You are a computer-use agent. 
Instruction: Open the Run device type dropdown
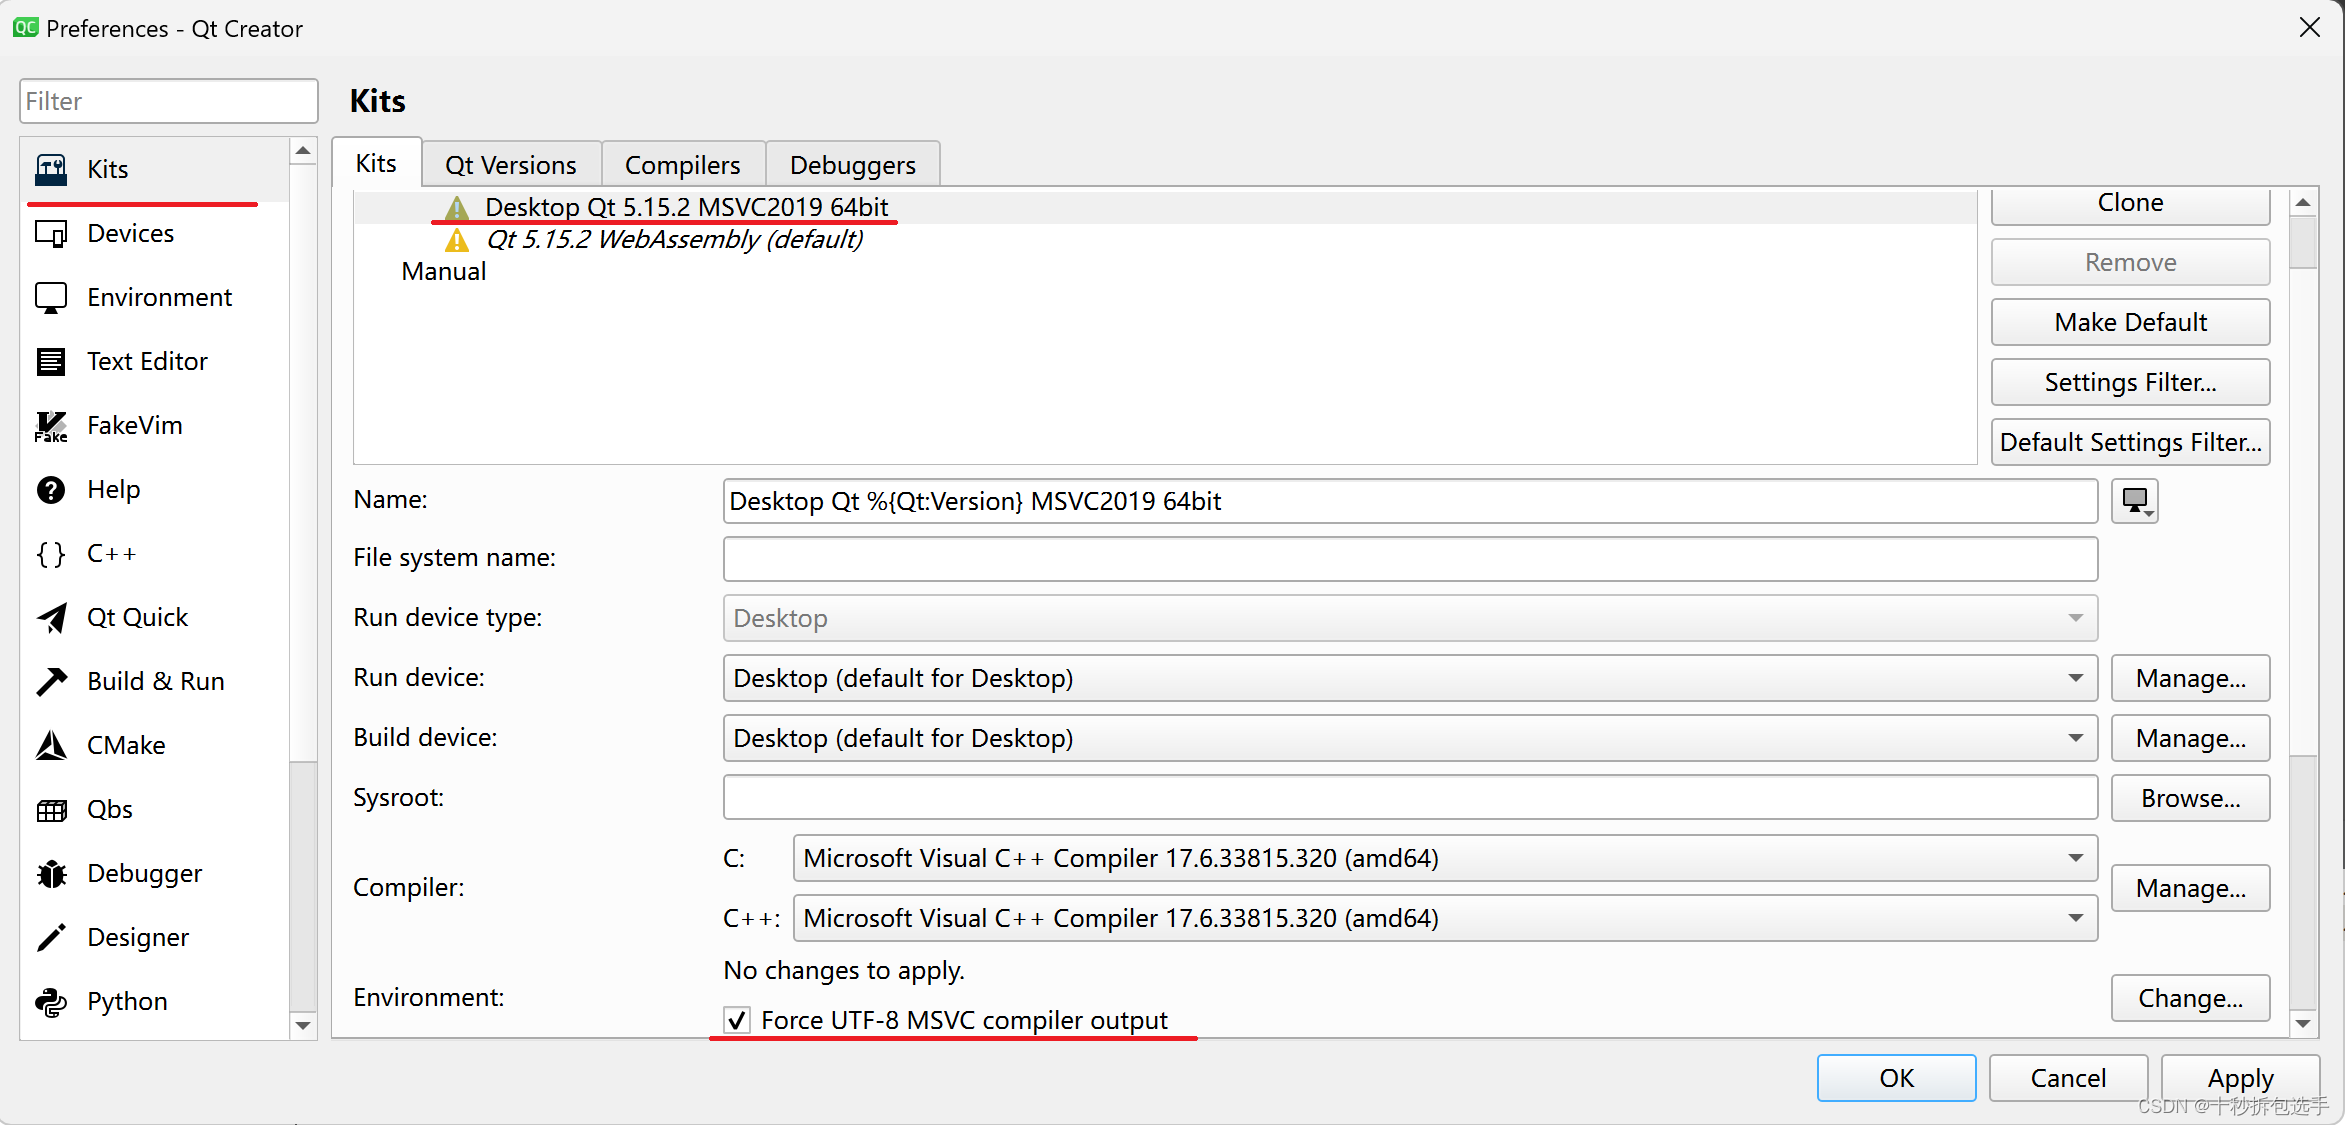[1410, 618]
